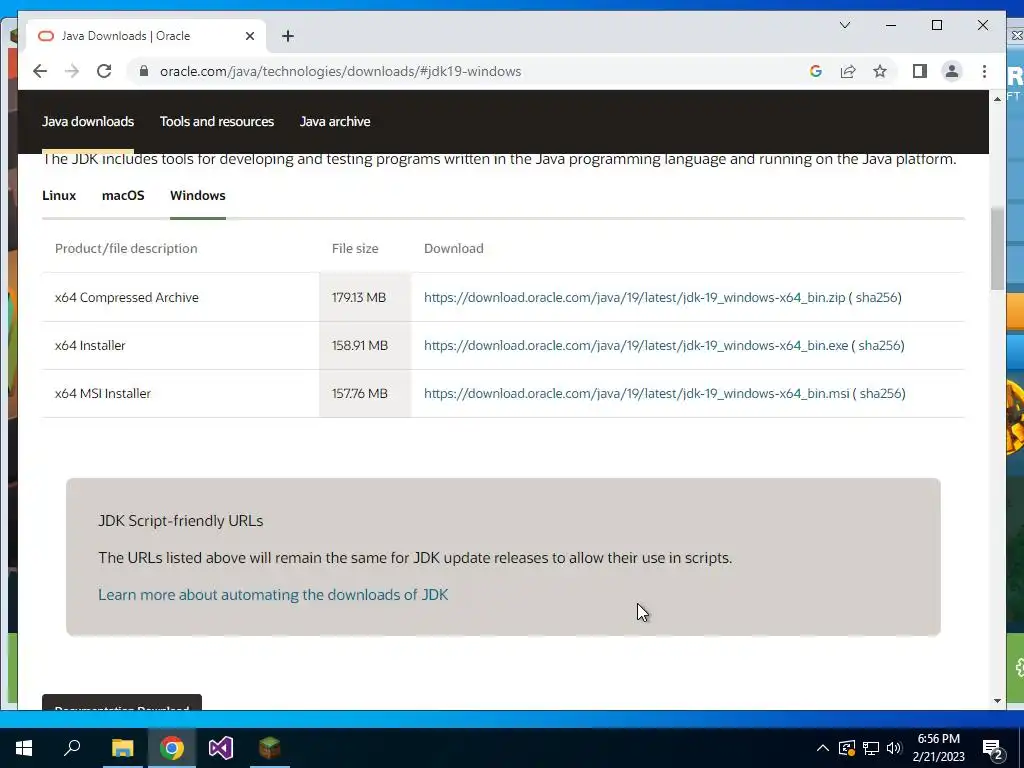The image size is (1024, 768).
Task: Open sha256 link for exe installer
Action: (880, 345)
